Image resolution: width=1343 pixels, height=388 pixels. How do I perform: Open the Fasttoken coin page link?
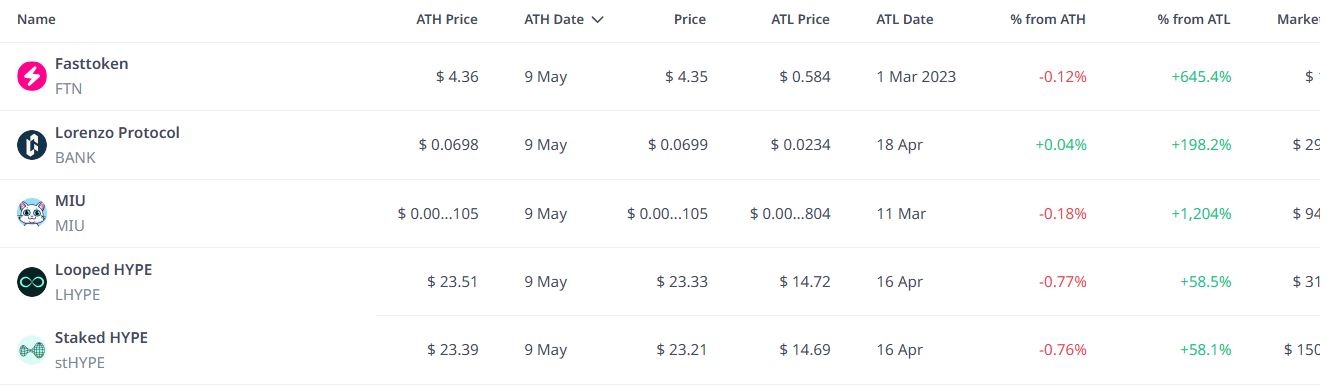point(92,64)
